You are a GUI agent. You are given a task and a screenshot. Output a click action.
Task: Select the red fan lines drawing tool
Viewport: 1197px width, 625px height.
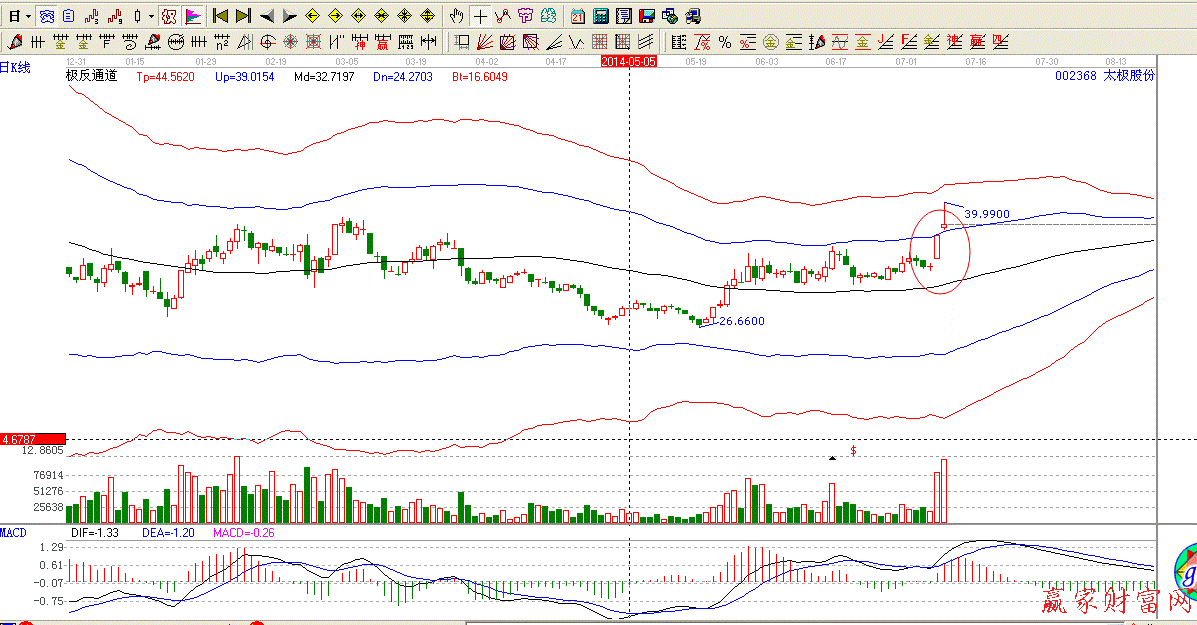(x=484, y=42)
